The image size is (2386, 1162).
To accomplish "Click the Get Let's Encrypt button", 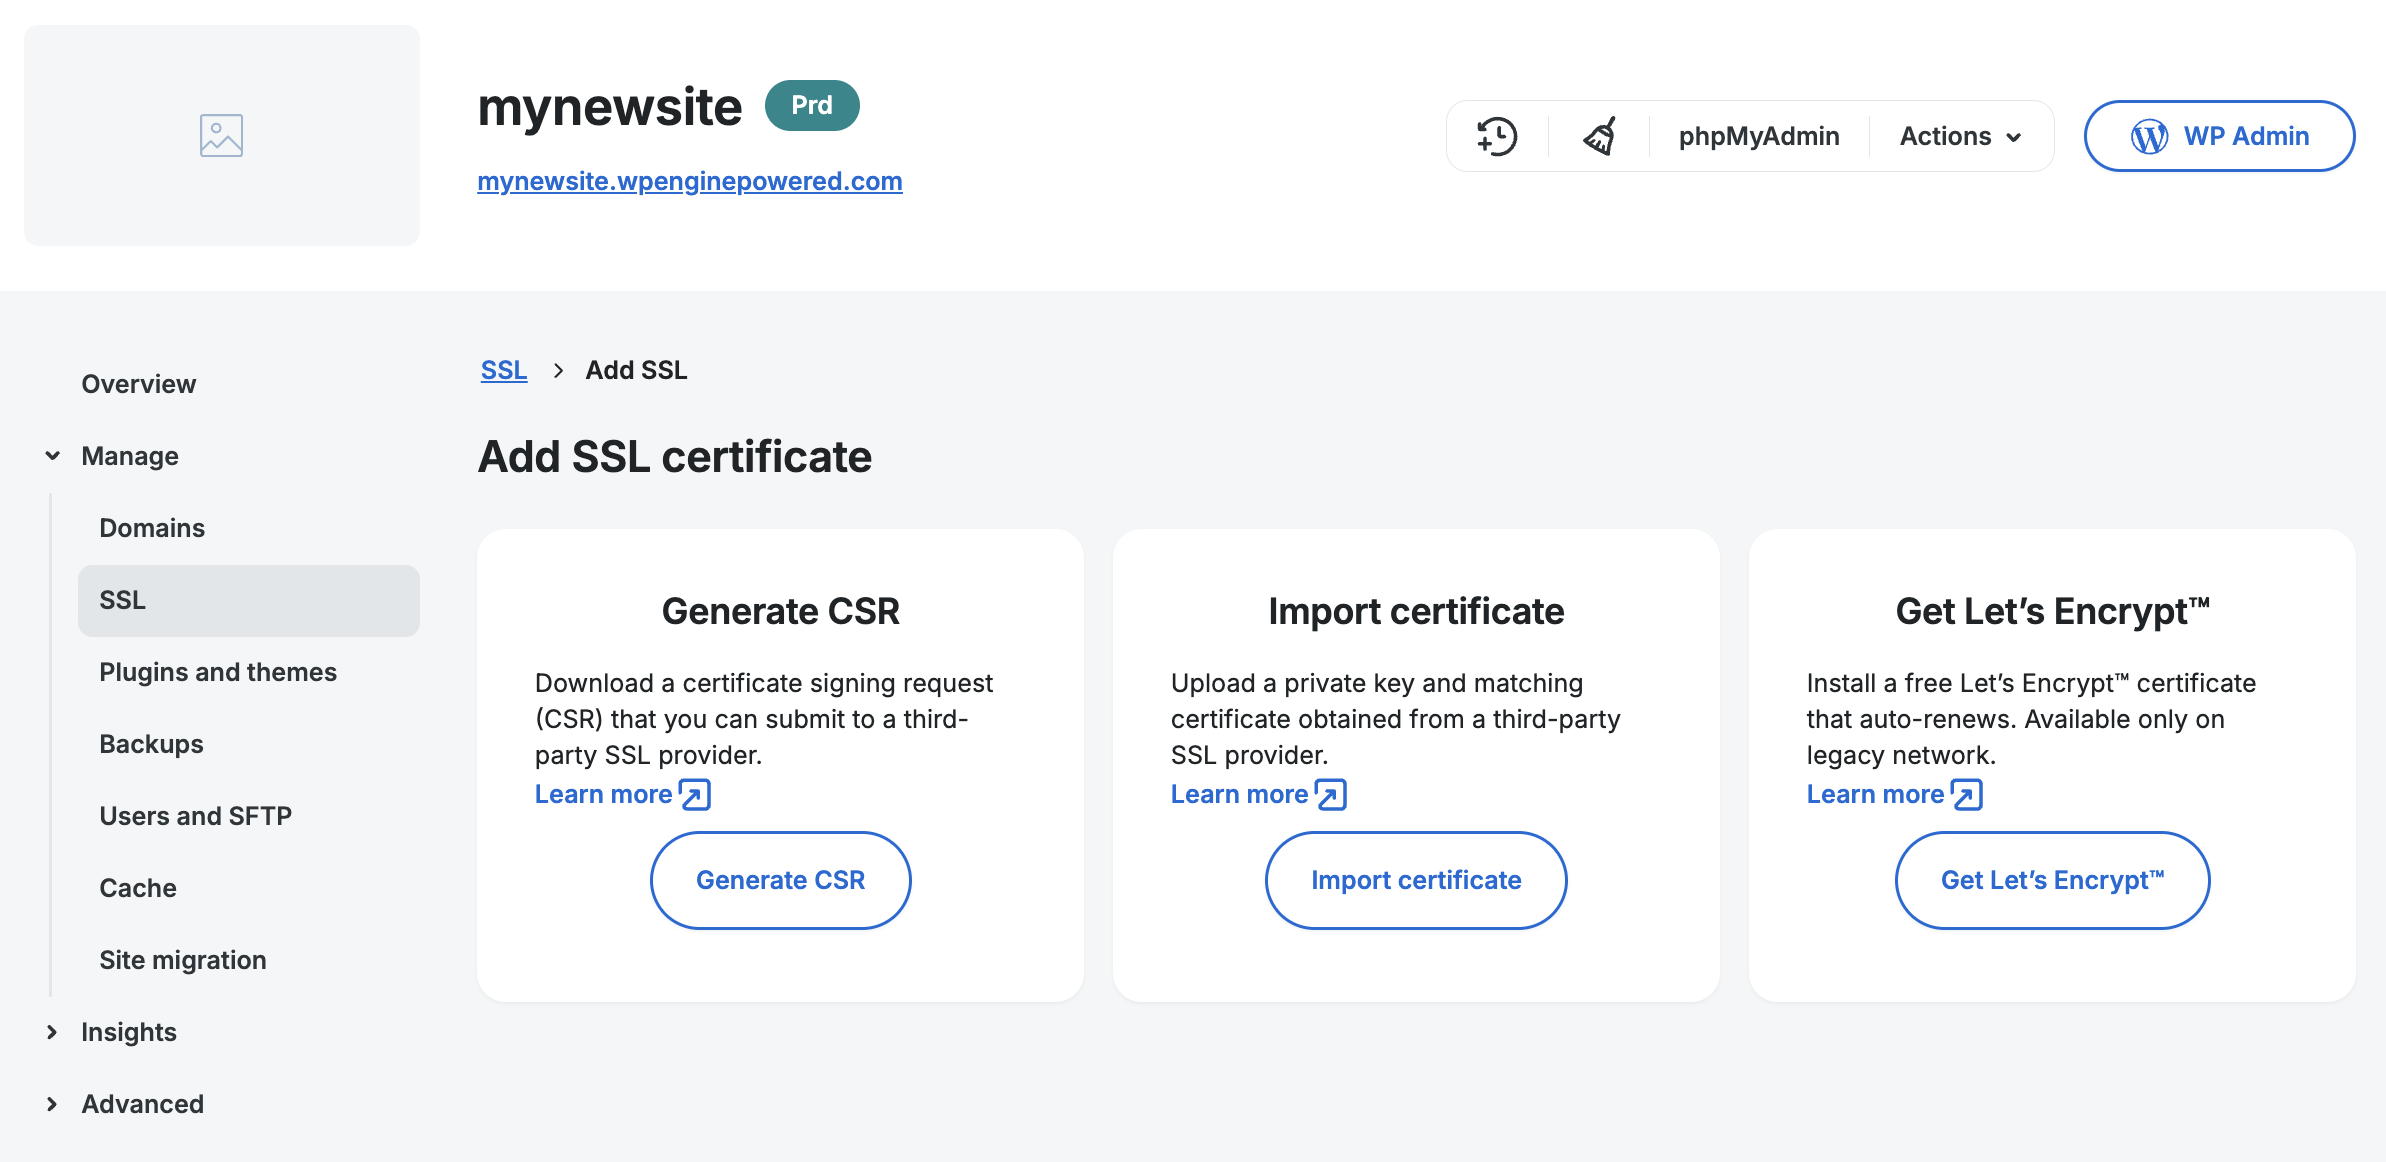I will pyautogui.click(x=2051, y=880).
